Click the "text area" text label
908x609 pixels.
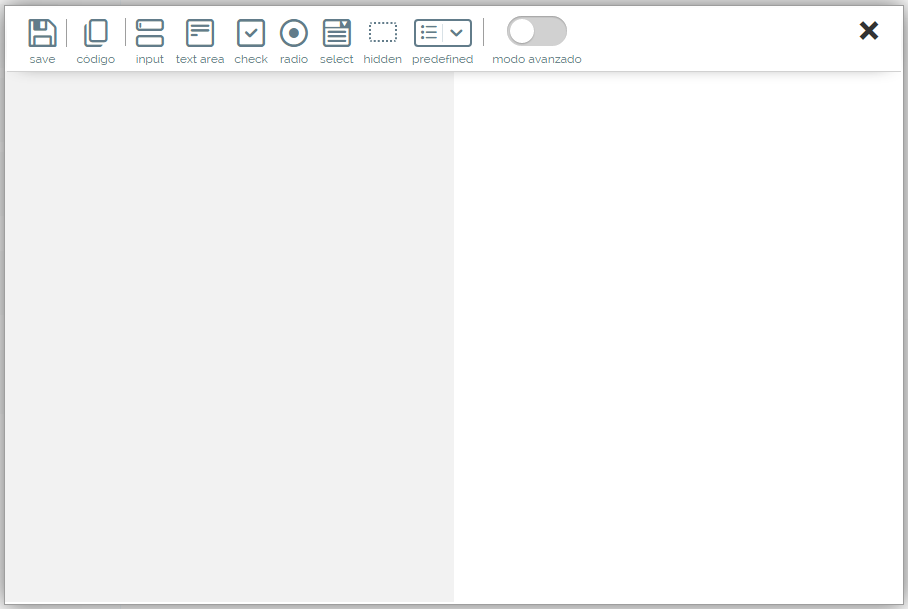click(200, 60)
